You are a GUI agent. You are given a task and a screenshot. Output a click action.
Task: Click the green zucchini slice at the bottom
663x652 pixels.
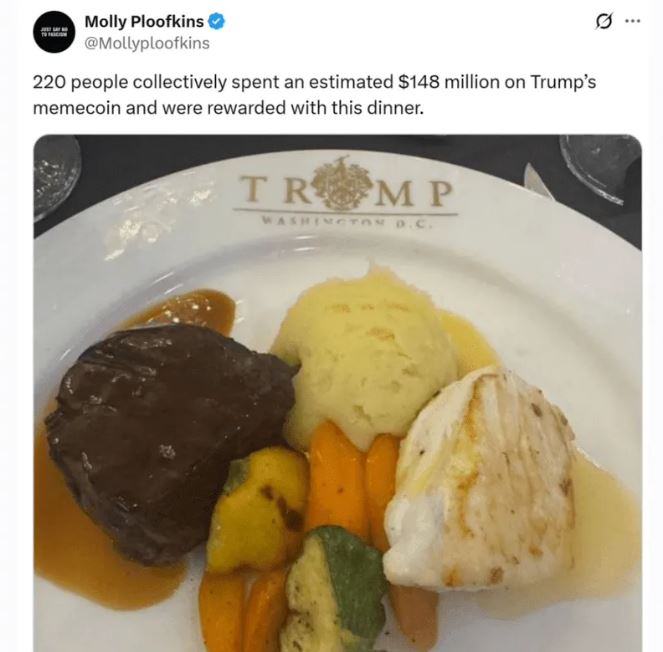pos(334,590)
